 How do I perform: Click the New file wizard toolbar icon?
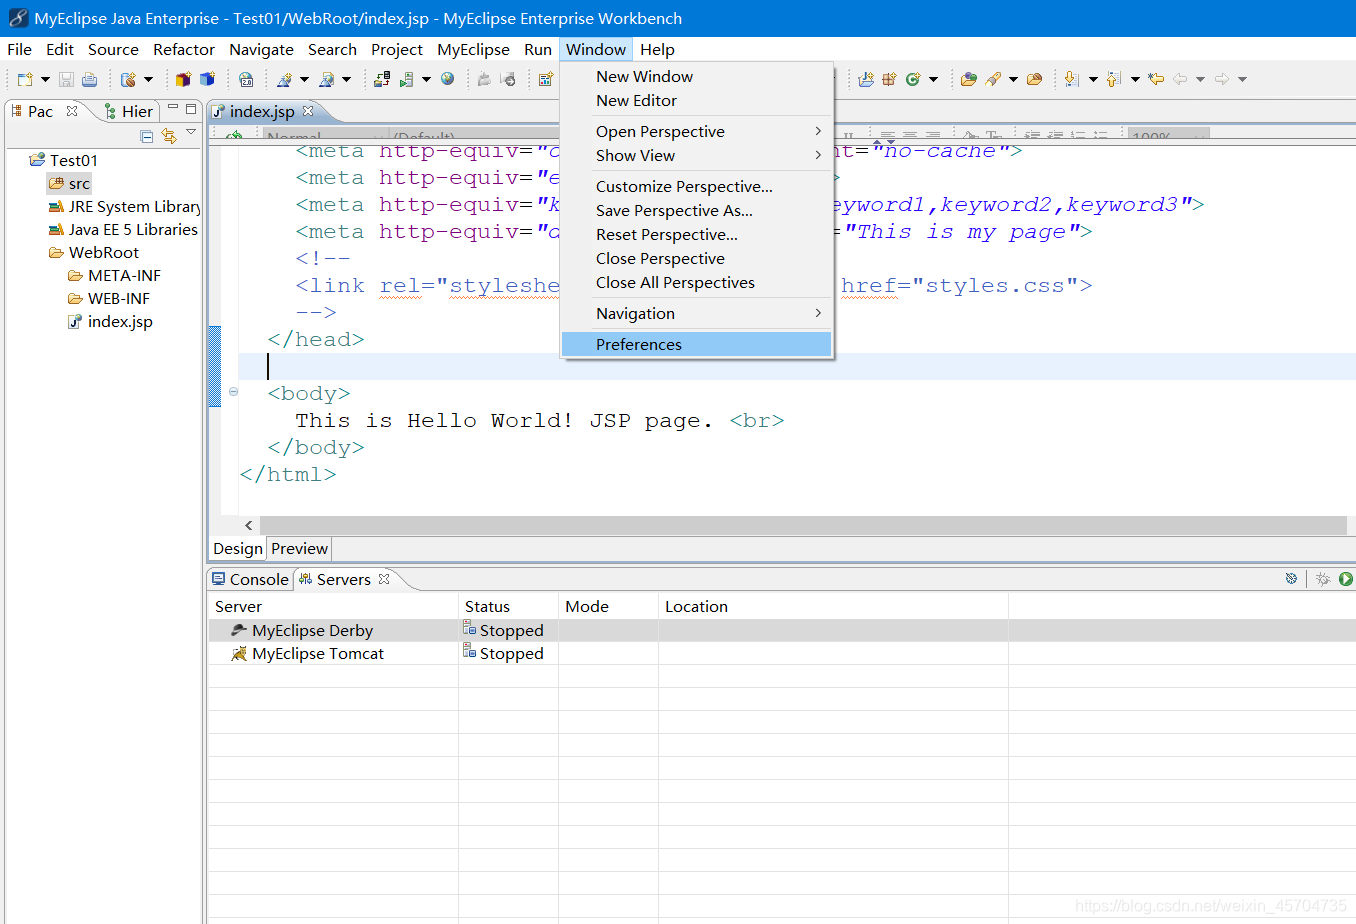tap(25, 79)
